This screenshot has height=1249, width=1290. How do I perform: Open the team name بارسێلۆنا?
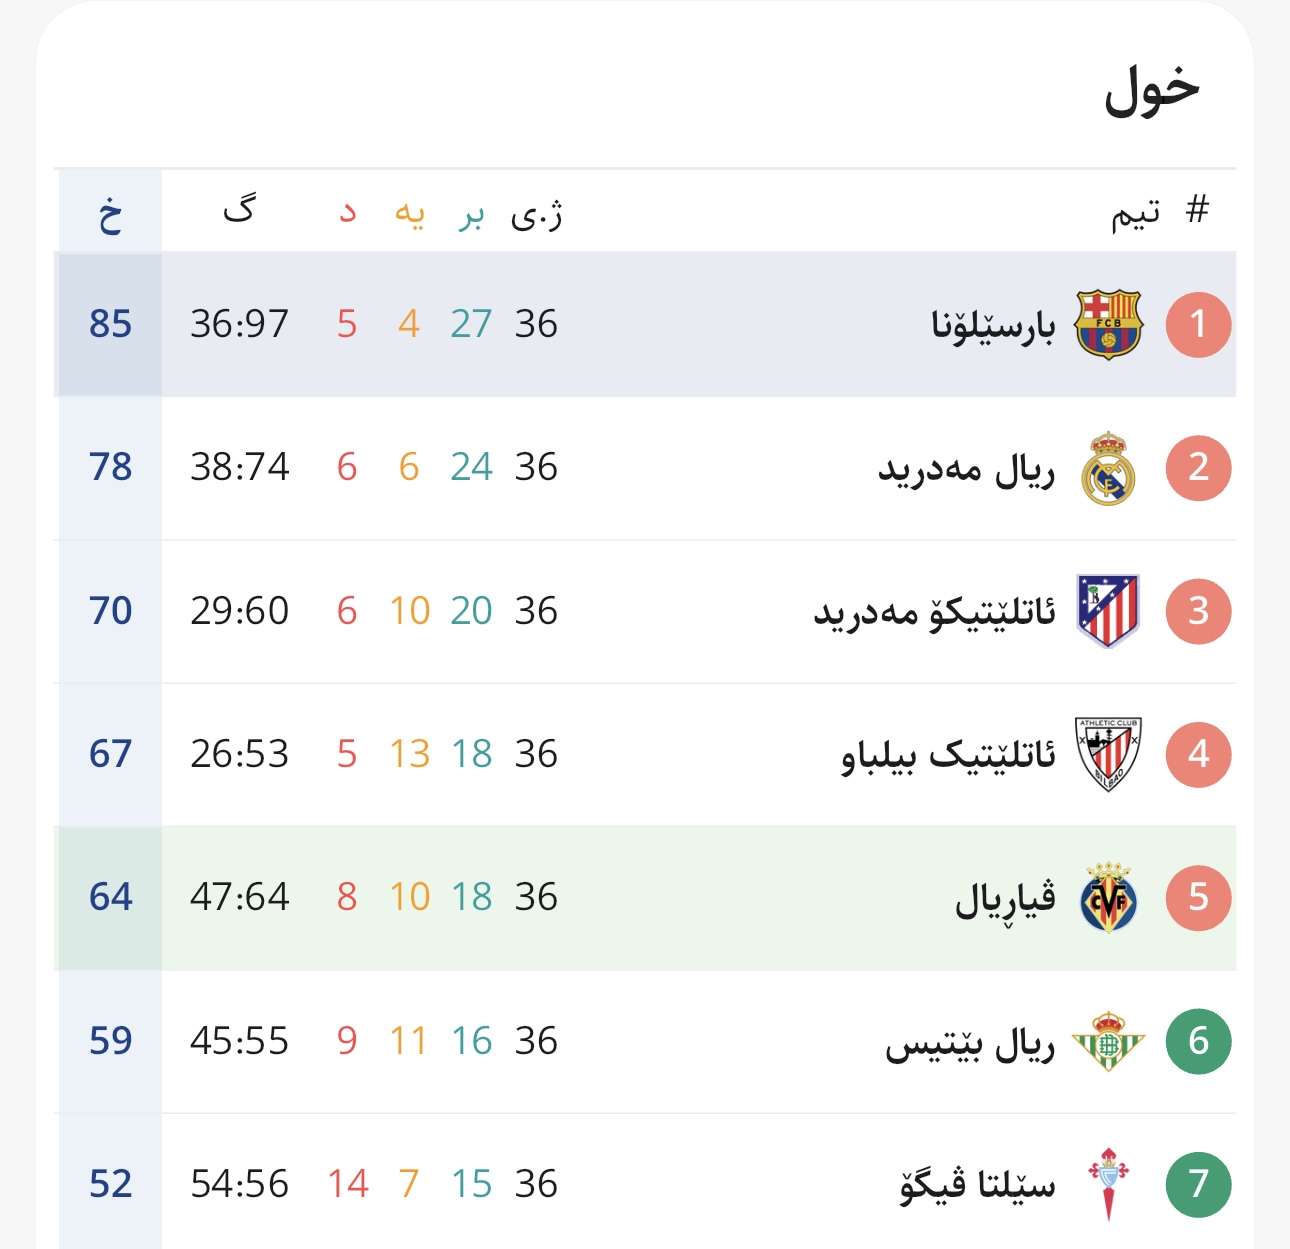993,325
